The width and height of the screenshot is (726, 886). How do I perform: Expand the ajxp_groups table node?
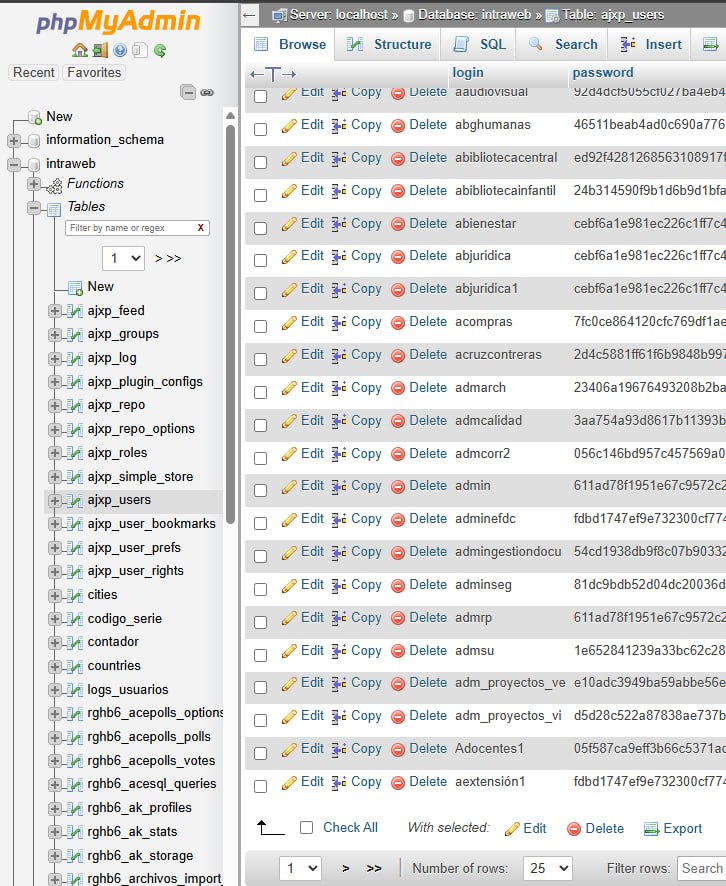[54, 335]
